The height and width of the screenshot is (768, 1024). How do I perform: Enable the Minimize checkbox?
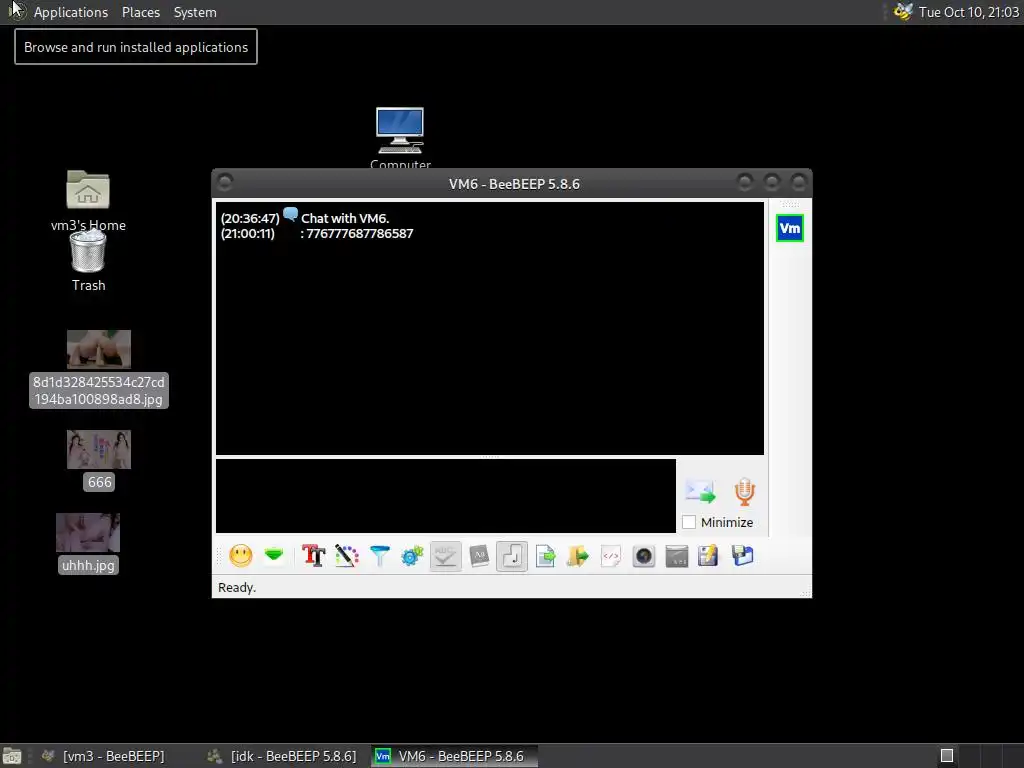(x=689, y=522)
